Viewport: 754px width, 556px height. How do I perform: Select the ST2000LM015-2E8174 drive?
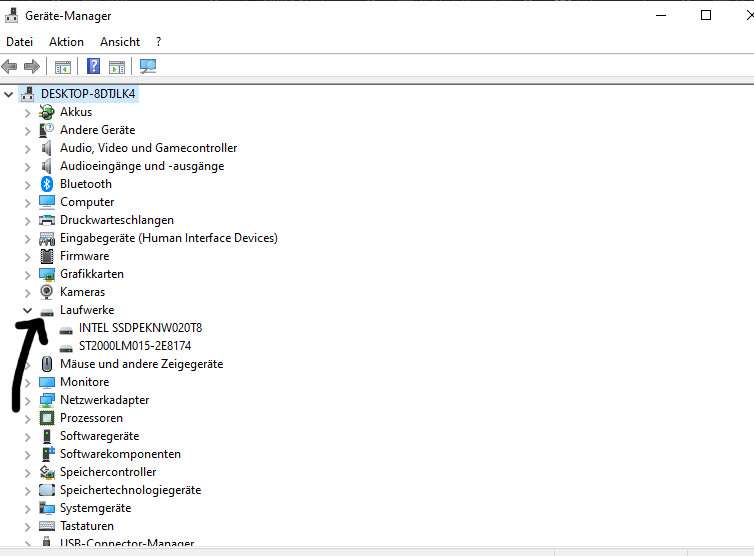coord(134,346)
